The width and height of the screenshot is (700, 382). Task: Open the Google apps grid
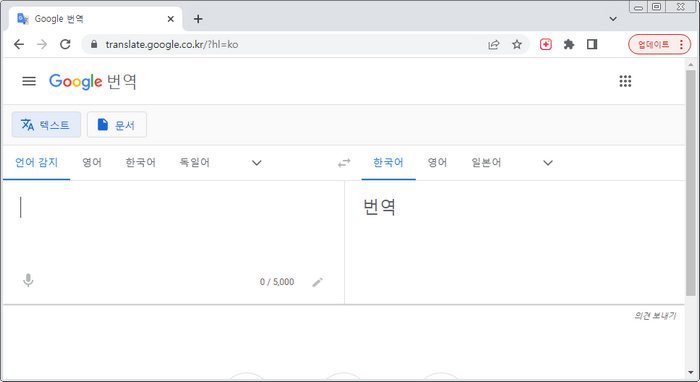point(625,81)
